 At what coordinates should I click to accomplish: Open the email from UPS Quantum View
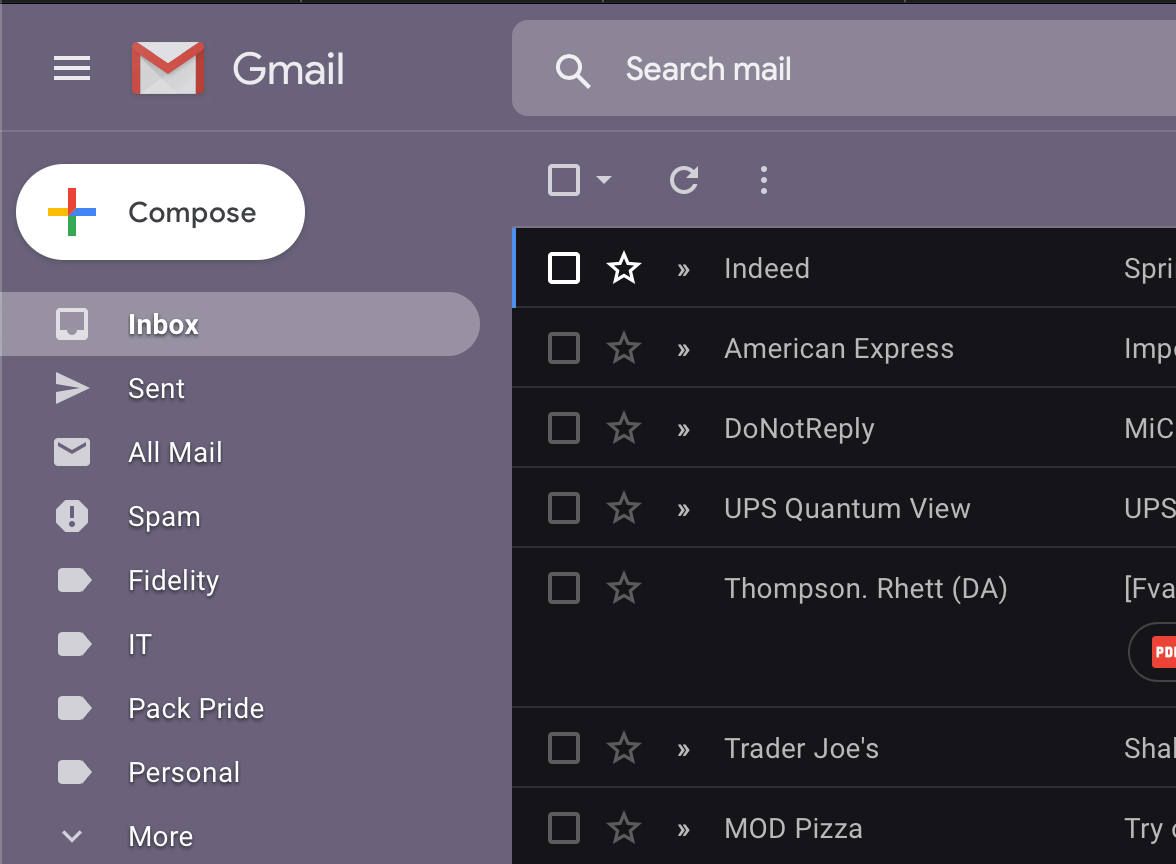[x=844, y=508]
